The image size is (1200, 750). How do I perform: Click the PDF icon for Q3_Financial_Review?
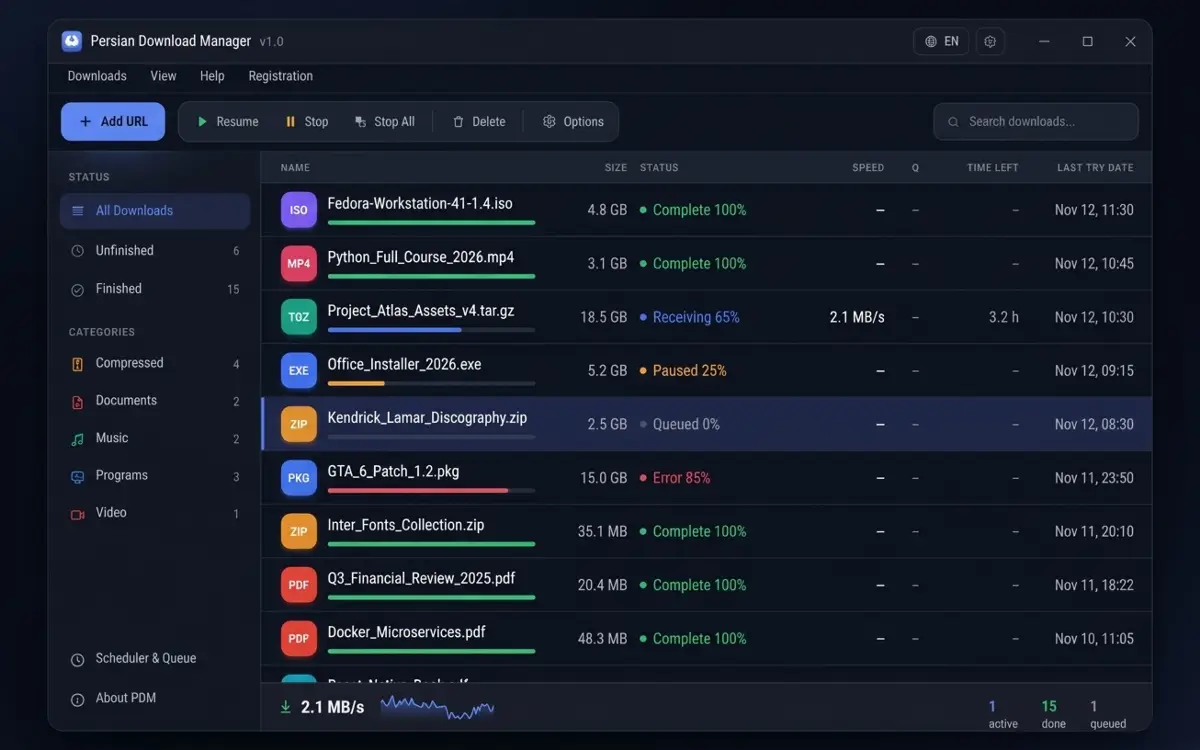tap(299, 585)
